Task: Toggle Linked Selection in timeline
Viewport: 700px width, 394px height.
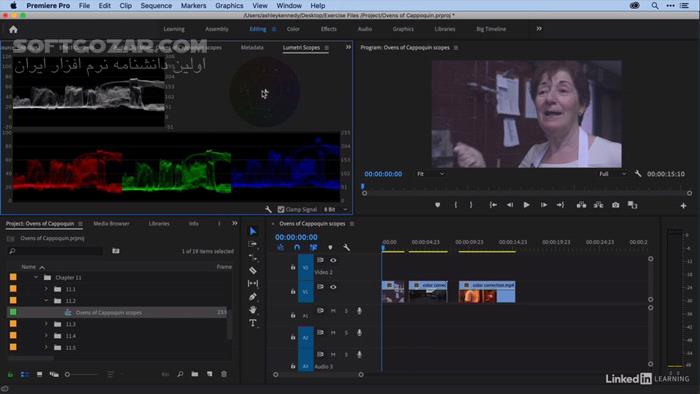Action: 313,247
